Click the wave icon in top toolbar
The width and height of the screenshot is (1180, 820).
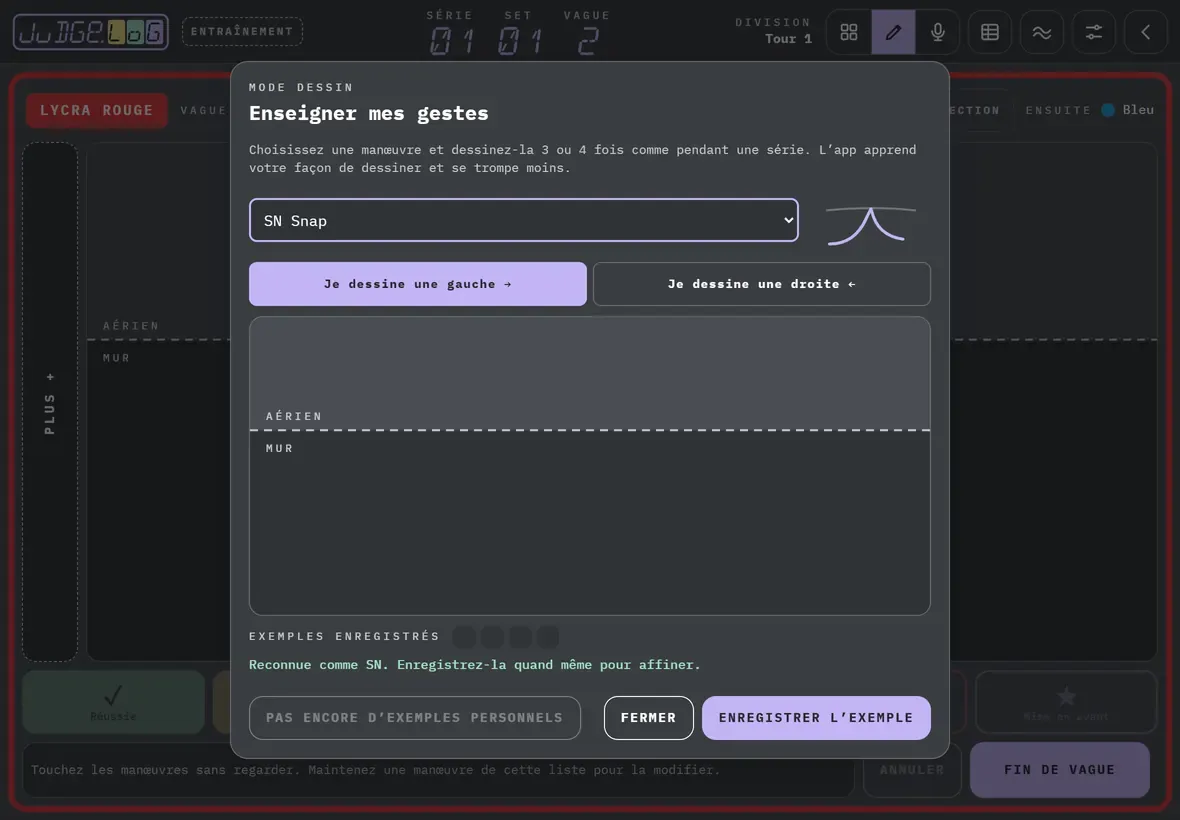point(1042,32)
